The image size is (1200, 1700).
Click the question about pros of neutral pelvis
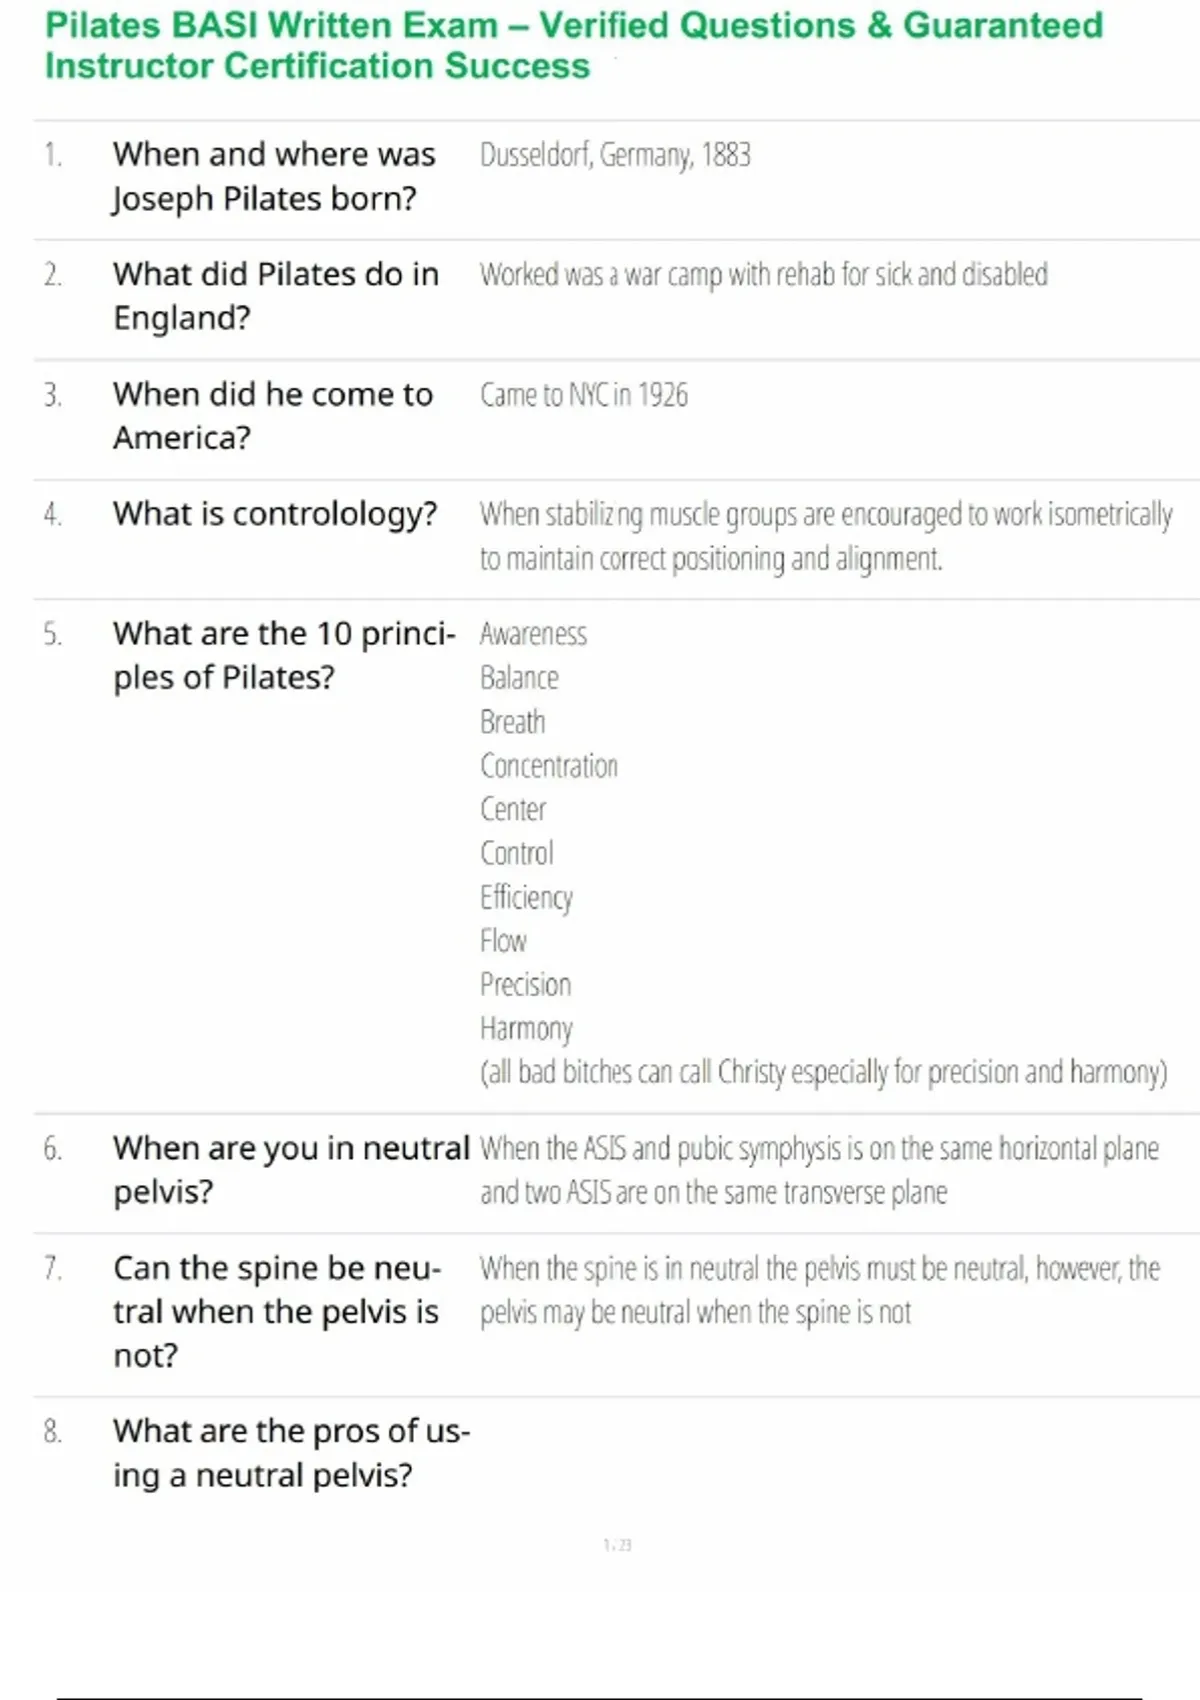pyautogui.click(x=290, y=1453)
